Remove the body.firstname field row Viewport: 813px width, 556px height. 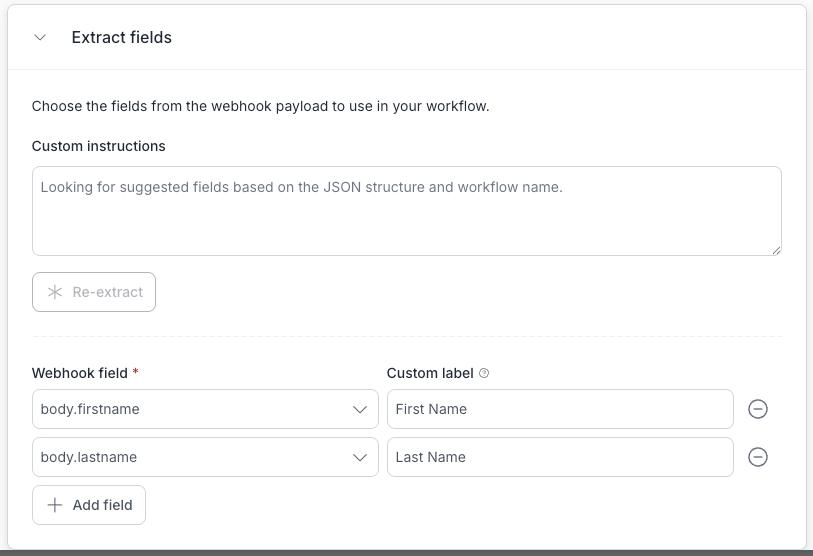tap(758, 409)
